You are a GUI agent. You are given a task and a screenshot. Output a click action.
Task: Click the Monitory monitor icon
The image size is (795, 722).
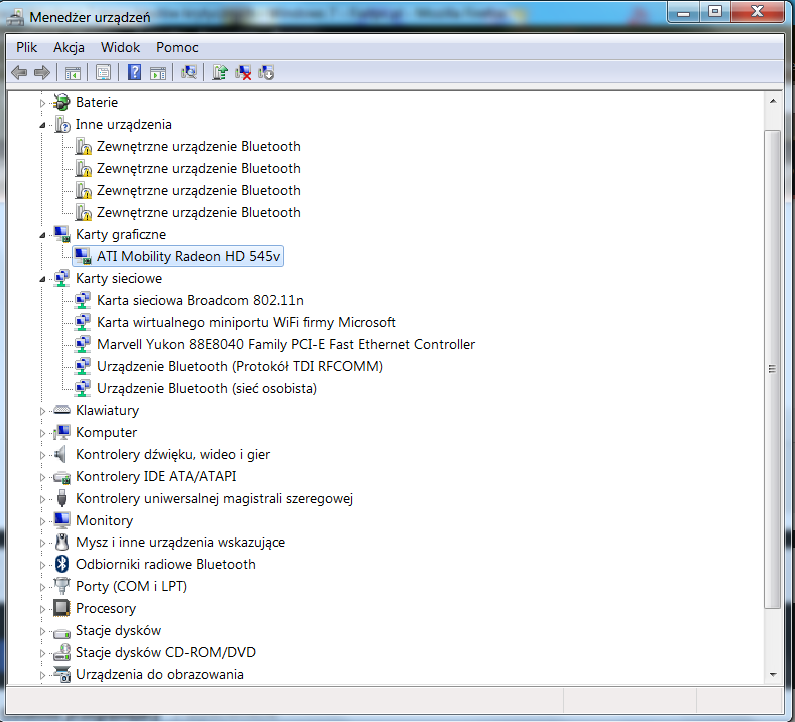pos(62,520)
